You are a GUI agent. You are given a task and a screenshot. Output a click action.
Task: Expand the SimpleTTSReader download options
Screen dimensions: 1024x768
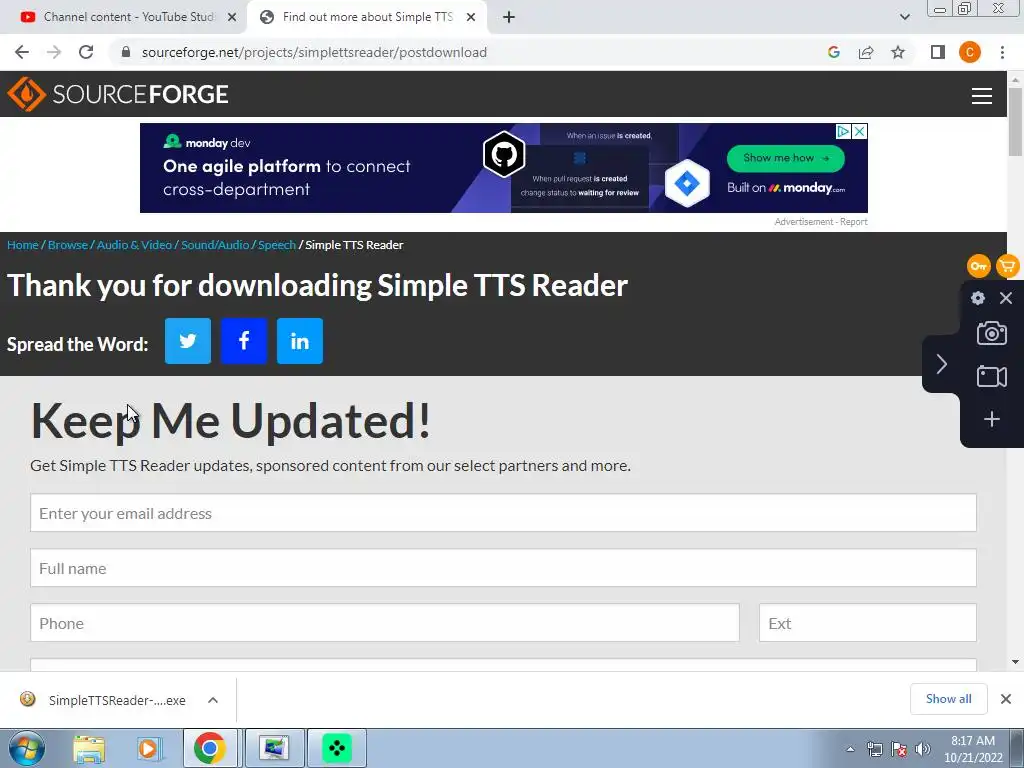[213, 700]
